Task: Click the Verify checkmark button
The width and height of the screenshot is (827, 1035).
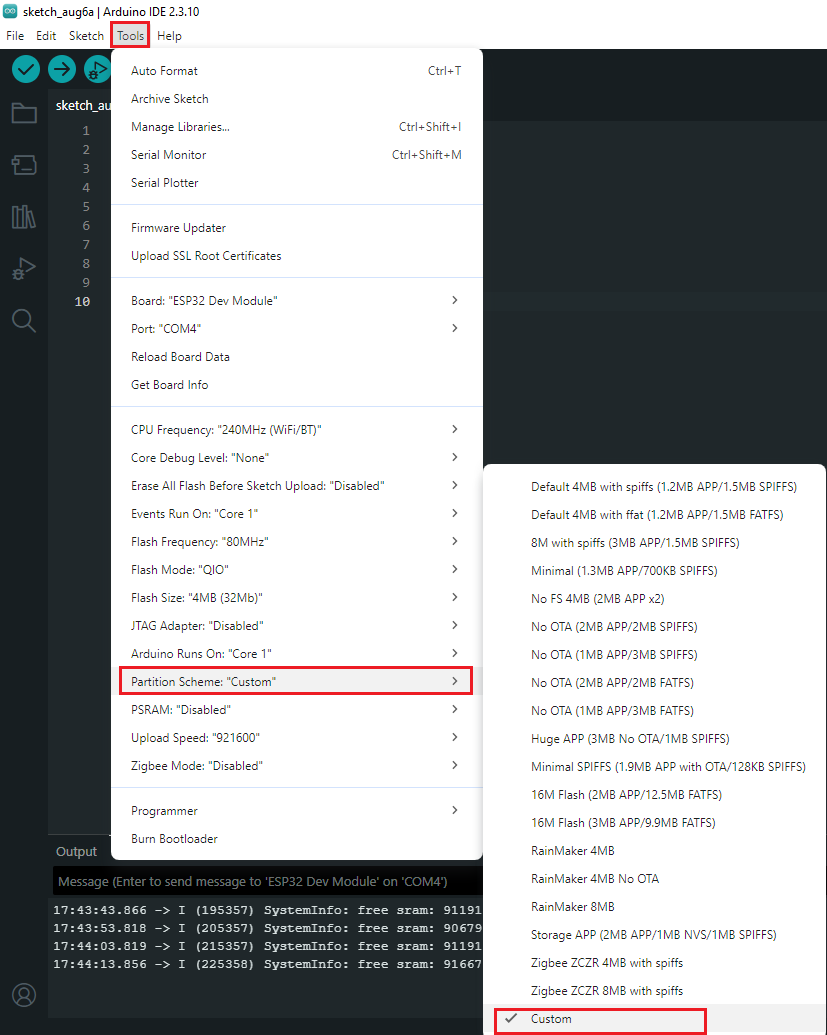Action: coord(26,69)
